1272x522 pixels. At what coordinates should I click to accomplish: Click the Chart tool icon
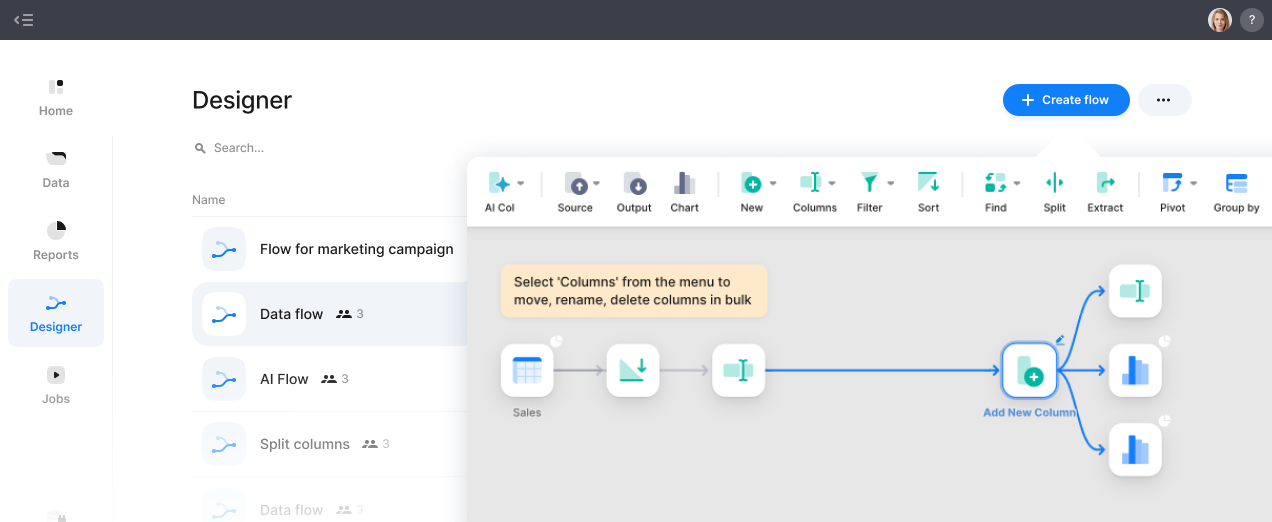[x=684, y=184]
